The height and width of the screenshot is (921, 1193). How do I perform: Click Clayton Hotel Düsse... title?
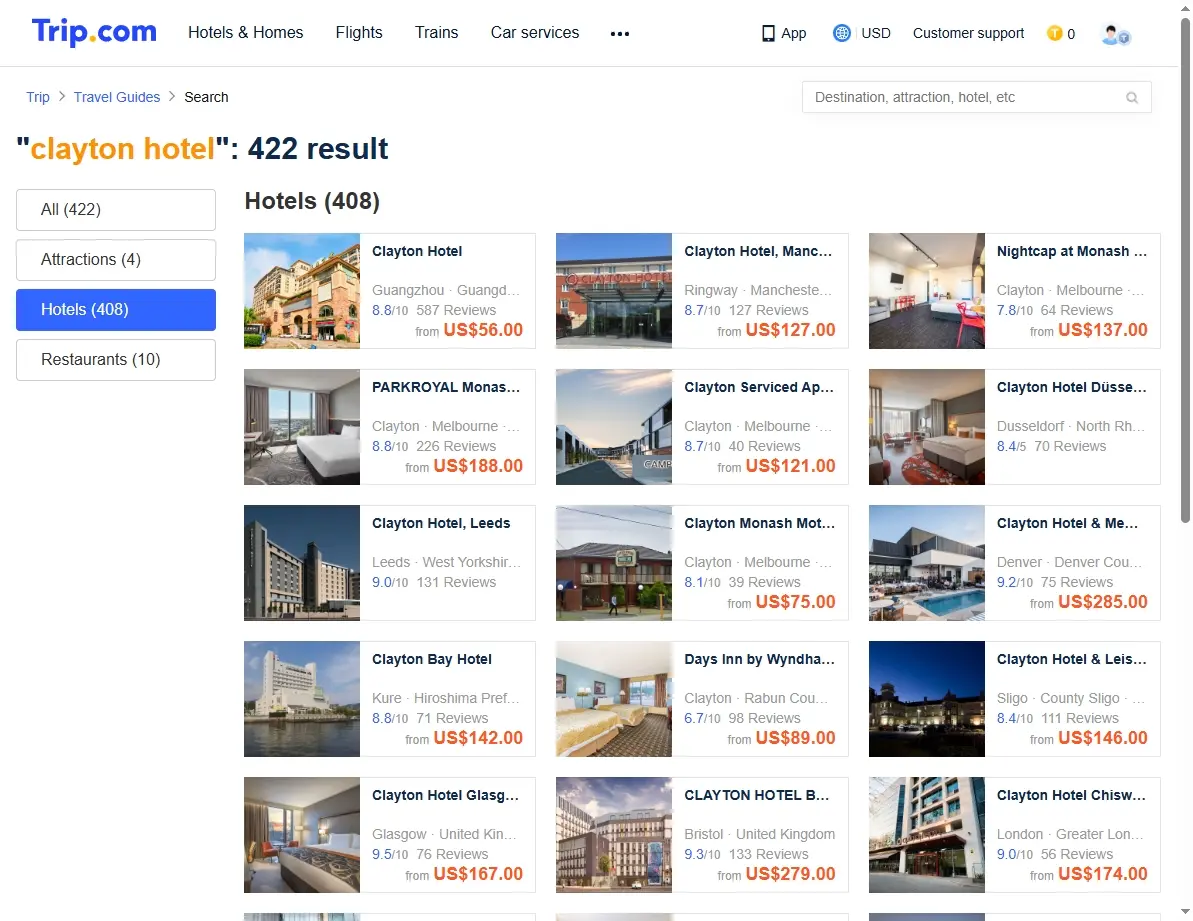coord(1071,388)
